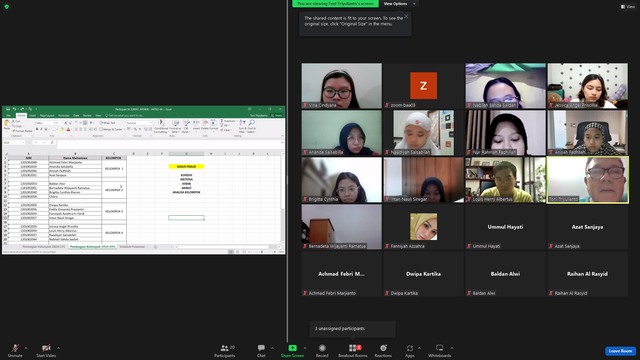Expand share options arrow next to Share Screen
This screenshot has height=360, width=640.
304,348
